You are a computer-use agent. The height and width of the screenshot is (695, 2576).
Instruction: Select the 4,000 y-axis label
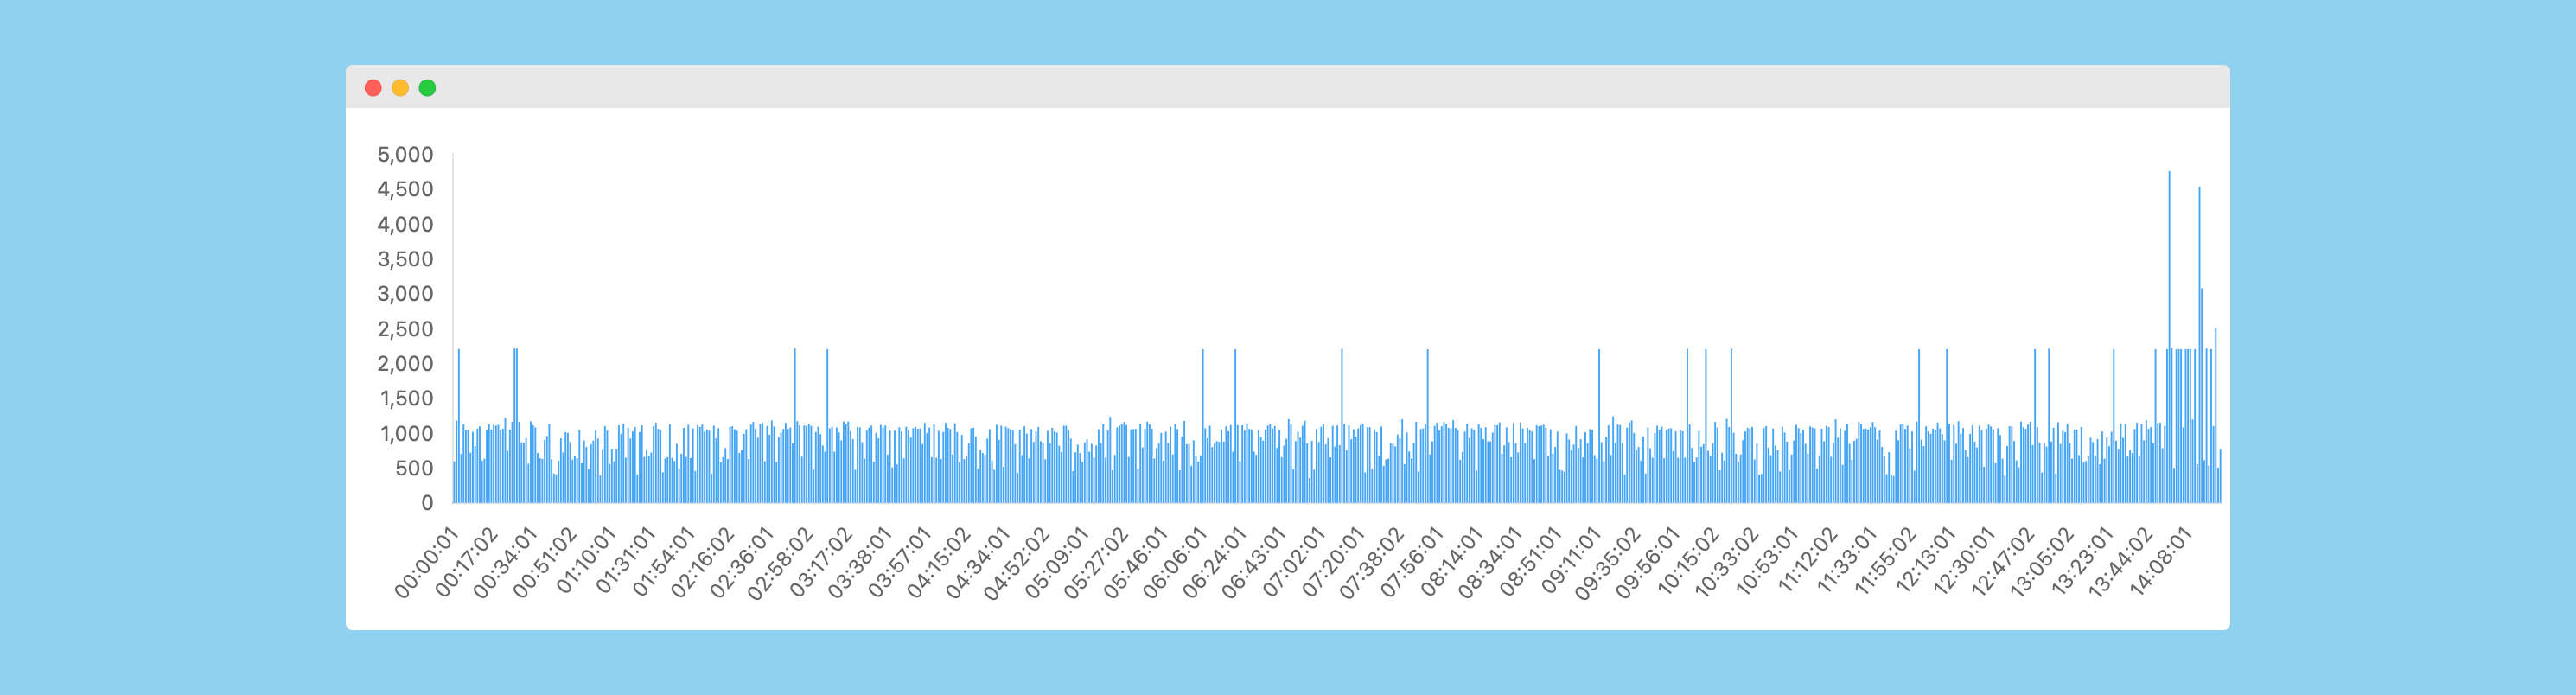(x=405, y=224)
